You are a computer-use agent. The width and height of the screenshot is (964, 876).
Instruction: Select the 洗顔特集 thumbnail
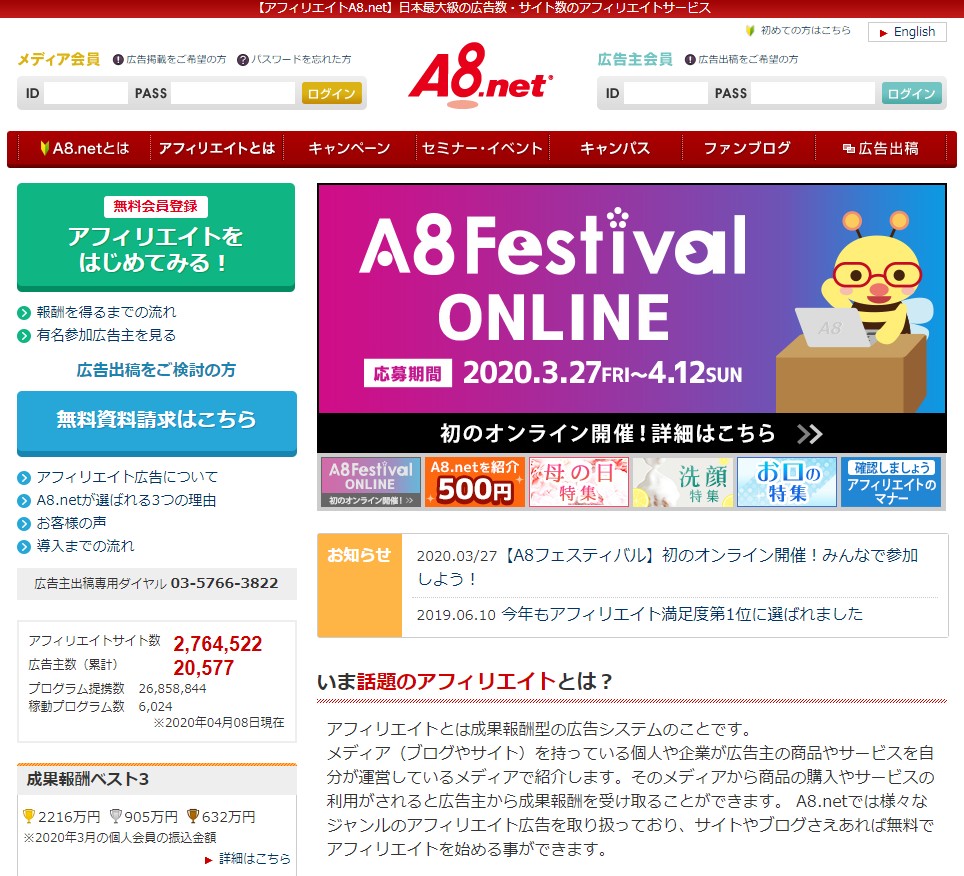tap(683, 482)
